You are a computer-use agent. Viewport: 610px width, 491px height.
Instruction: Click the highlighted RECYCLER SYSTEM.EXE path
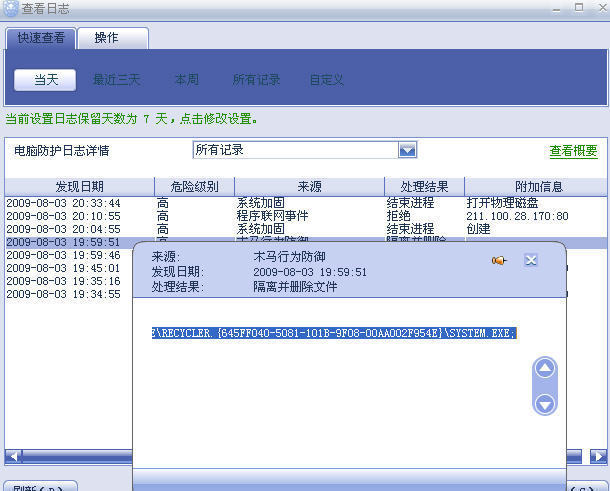[334, 333]
